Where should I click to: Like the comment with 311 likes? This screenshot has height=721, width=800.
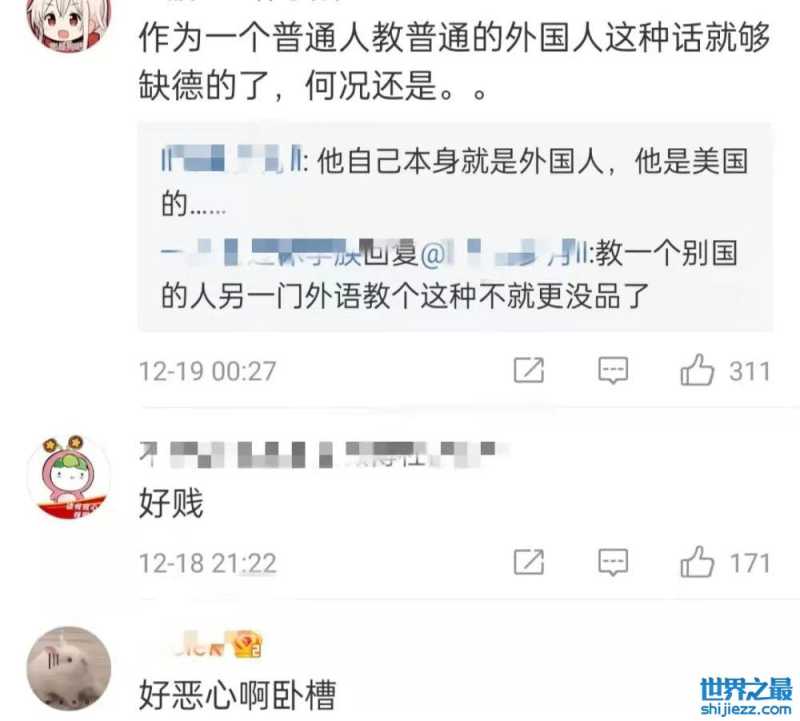click(697, 370)
